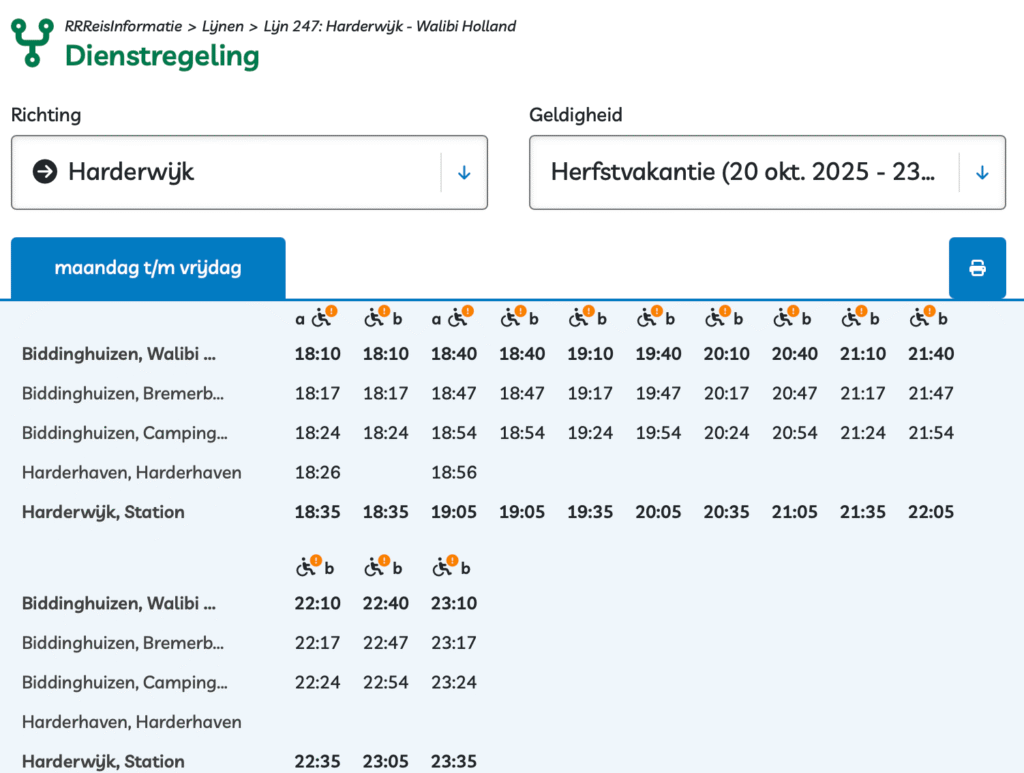Open the Lijnen breadcrumb link
The image size is (1024, 773).
point(222,26)
